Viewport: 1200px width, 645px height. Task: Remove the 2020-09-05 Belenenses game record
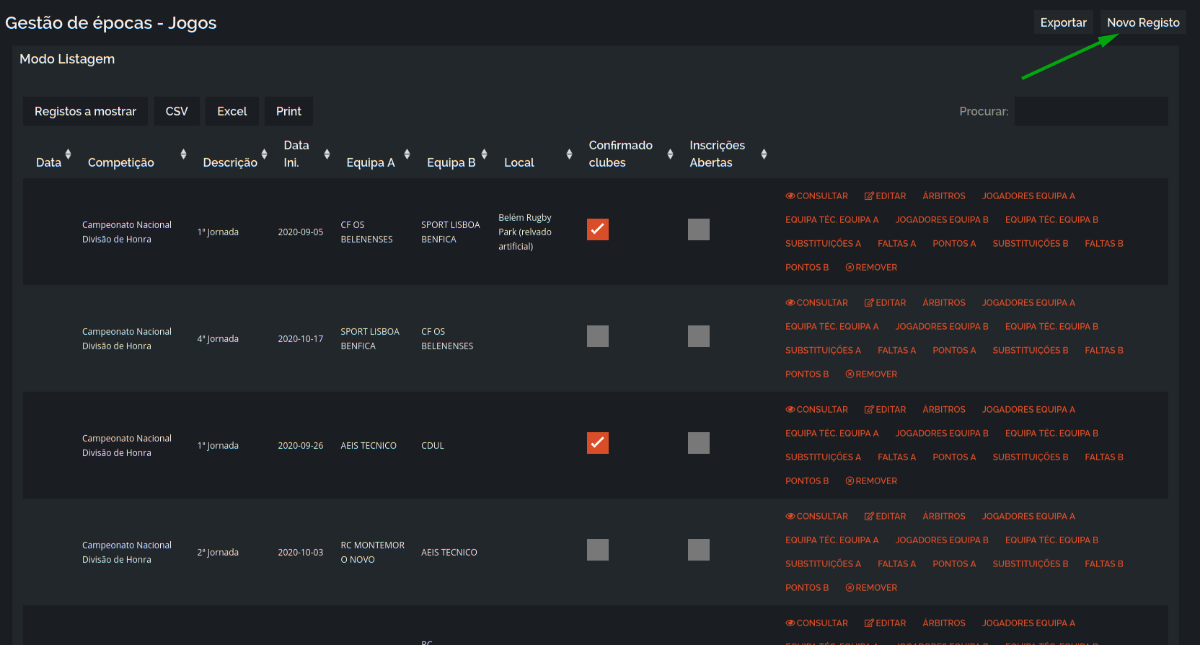(871, 267)
